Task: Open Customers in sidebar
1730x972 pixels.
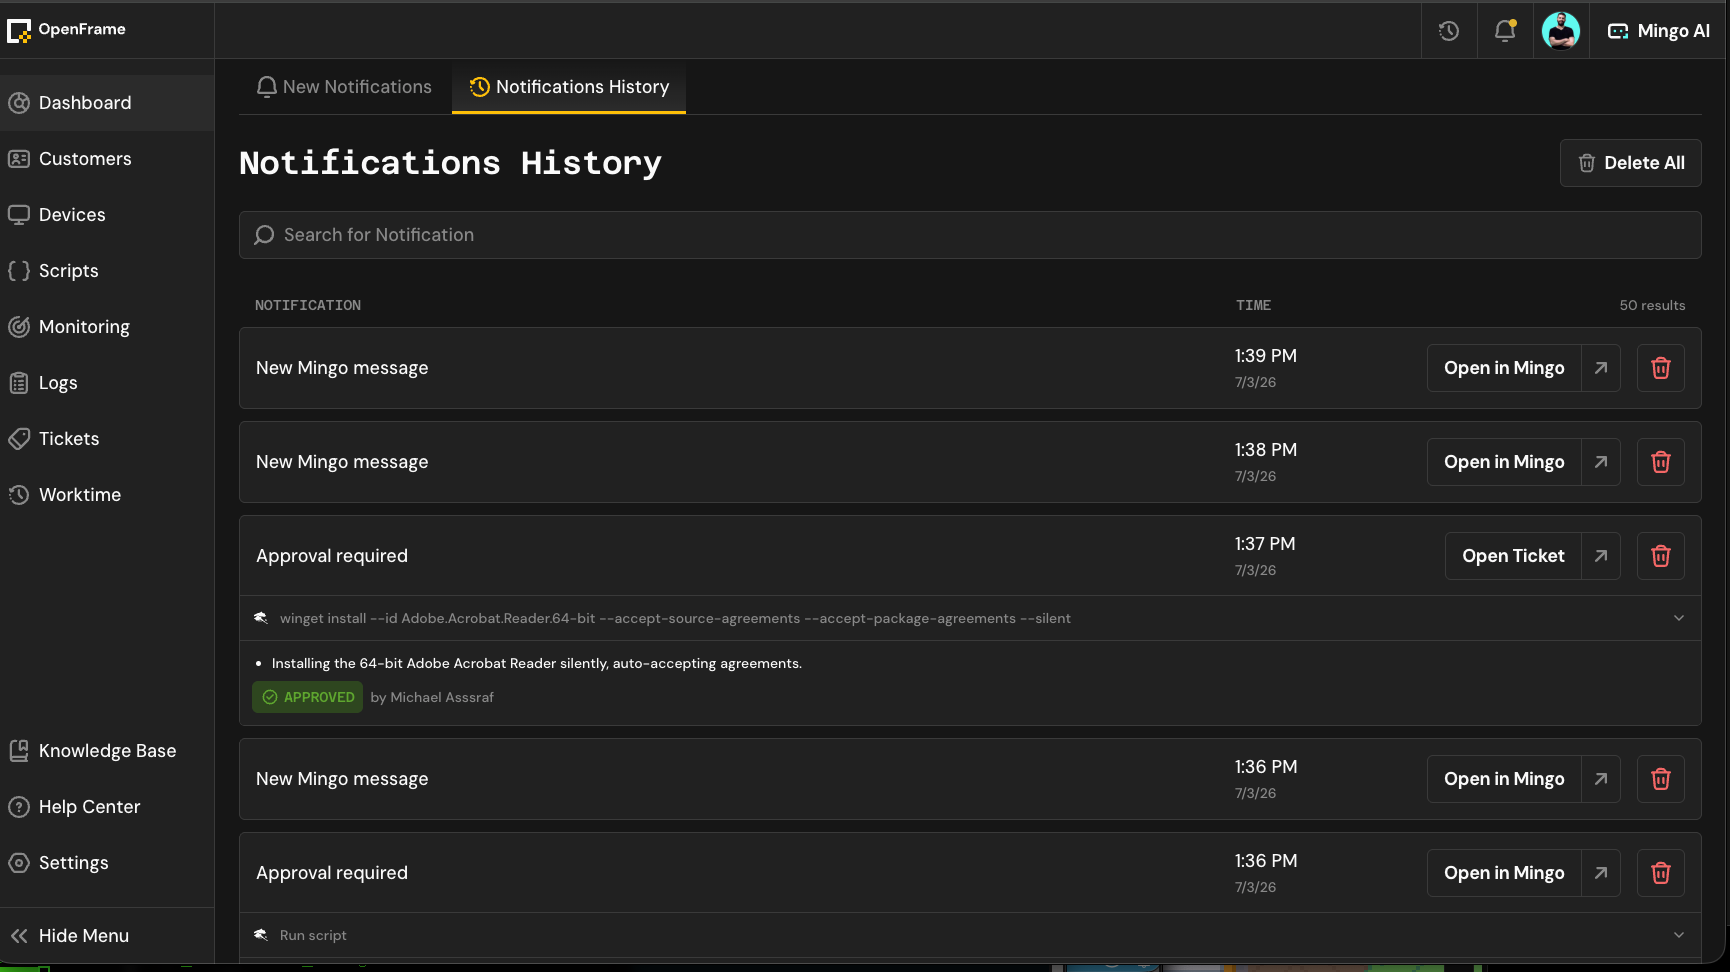Action: point(107,159)
